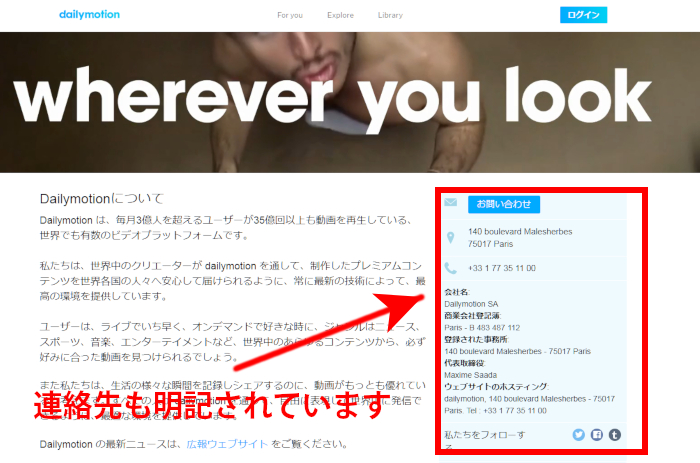This screenshot has height=463, width=700.
Task: Click the 登録された事務所 label
Action: pyautogui.click(x=476, y=339)
